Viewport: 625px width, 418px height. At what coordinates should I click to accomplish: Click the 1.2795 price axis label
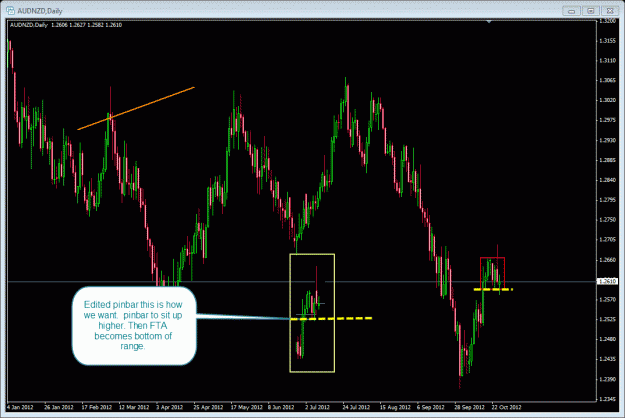coord(607,200)
